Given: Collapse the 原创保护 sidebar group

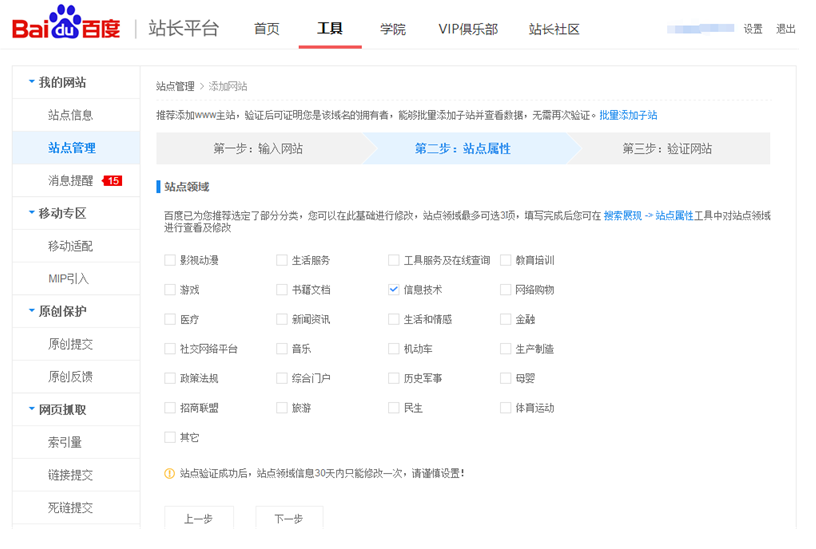Looking at the screenshot, I should [x=32, y=311].
